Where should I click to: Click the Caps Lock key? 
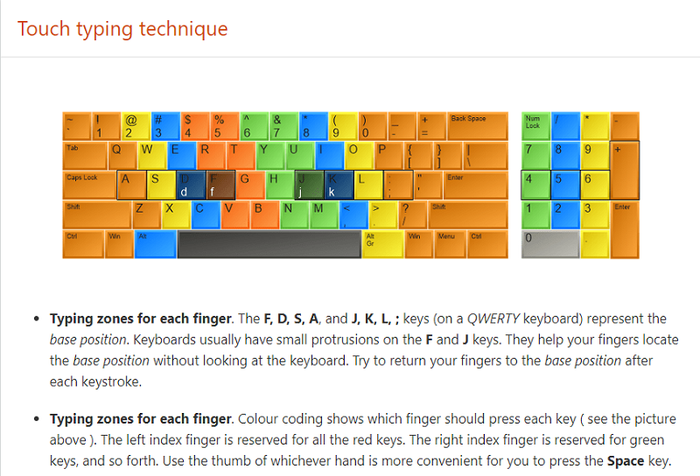pyautogui.click(x=89, y=185)
